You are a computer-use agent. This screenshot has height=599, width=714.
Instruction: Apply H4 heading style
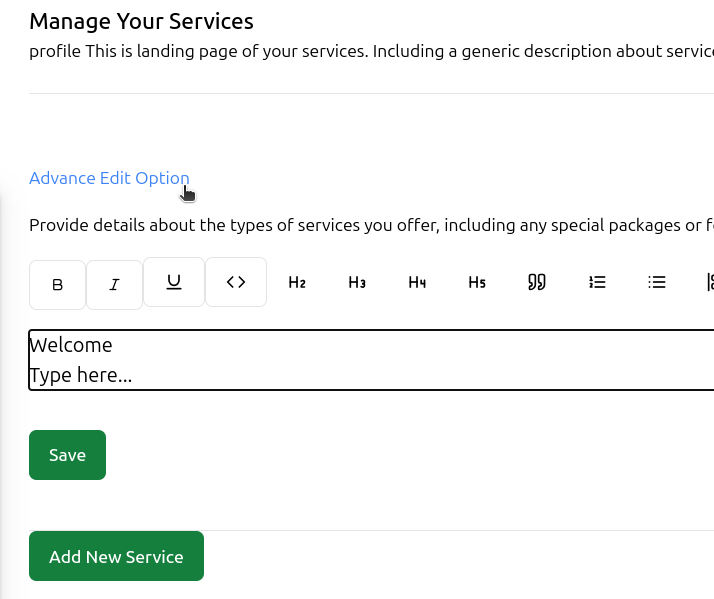(x=417, y=282)
